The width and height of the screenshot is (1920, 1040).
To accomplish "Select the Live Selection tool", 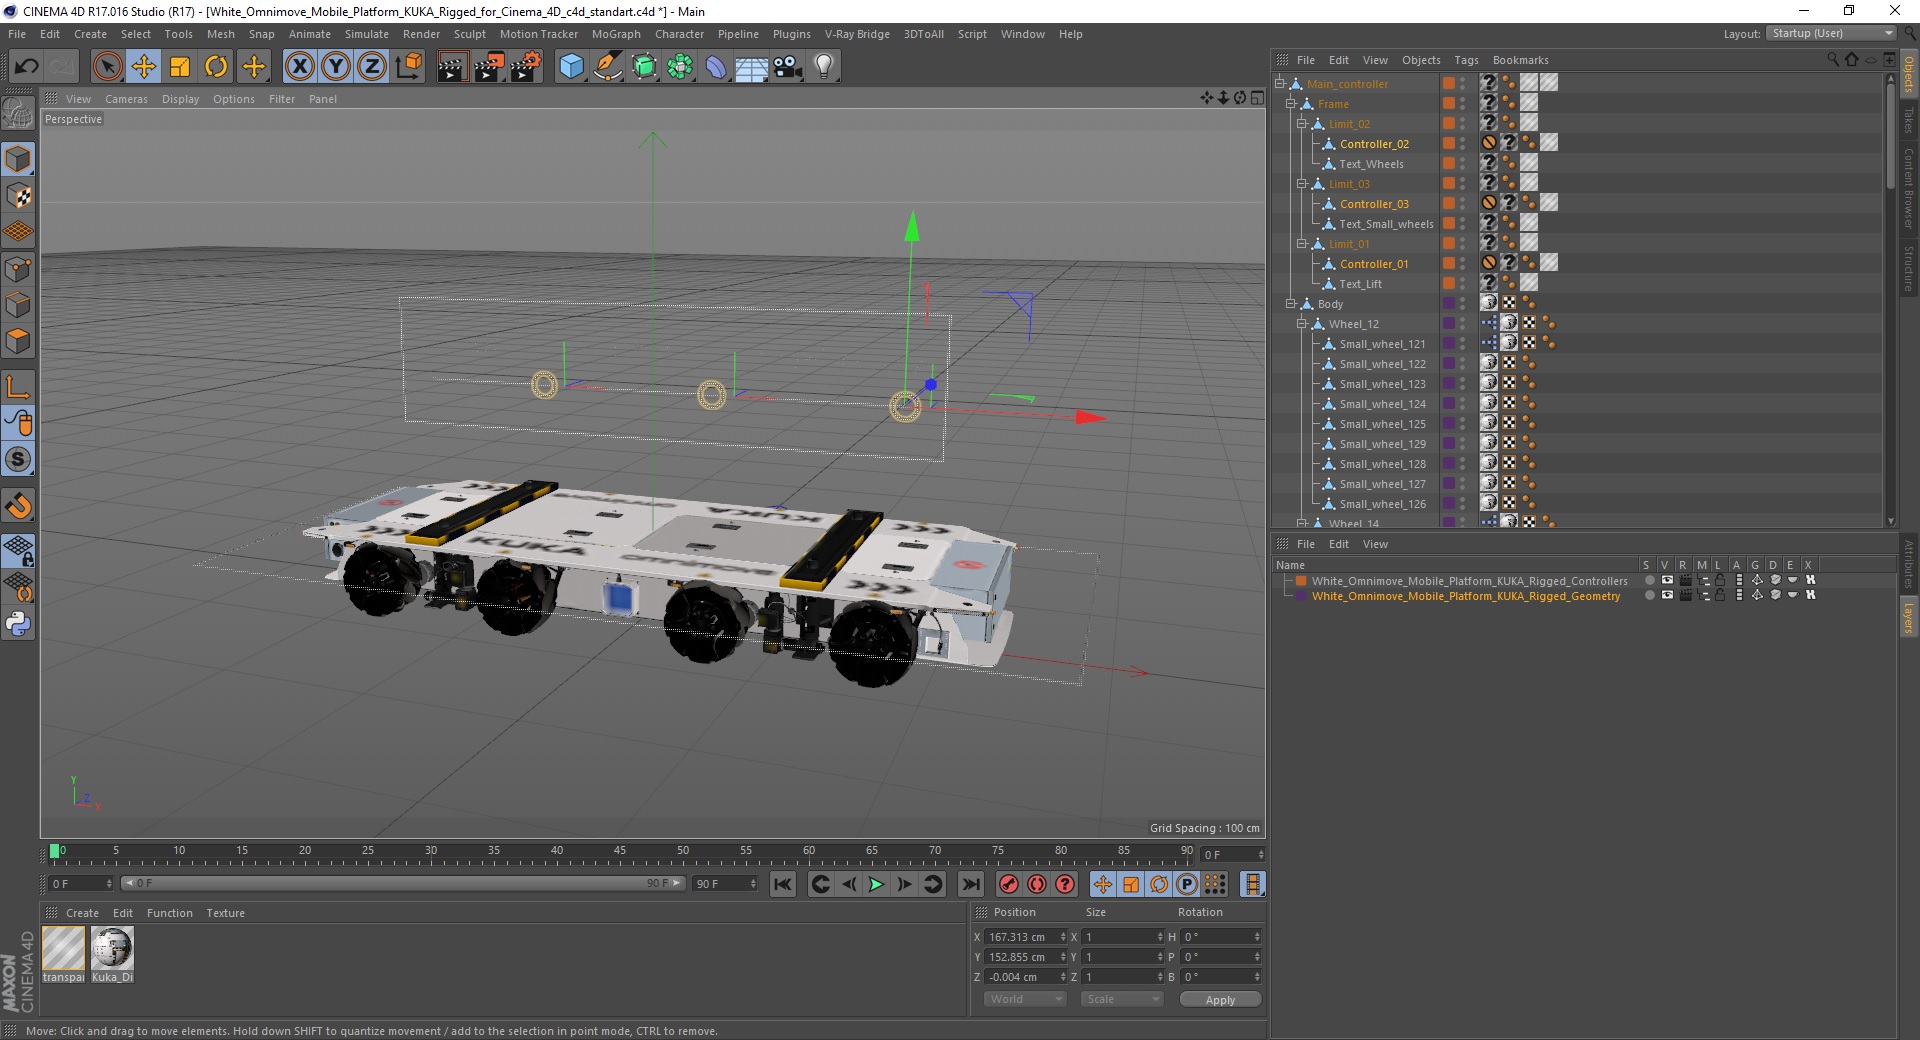I will pyautogui.click(x=107, y=67).
